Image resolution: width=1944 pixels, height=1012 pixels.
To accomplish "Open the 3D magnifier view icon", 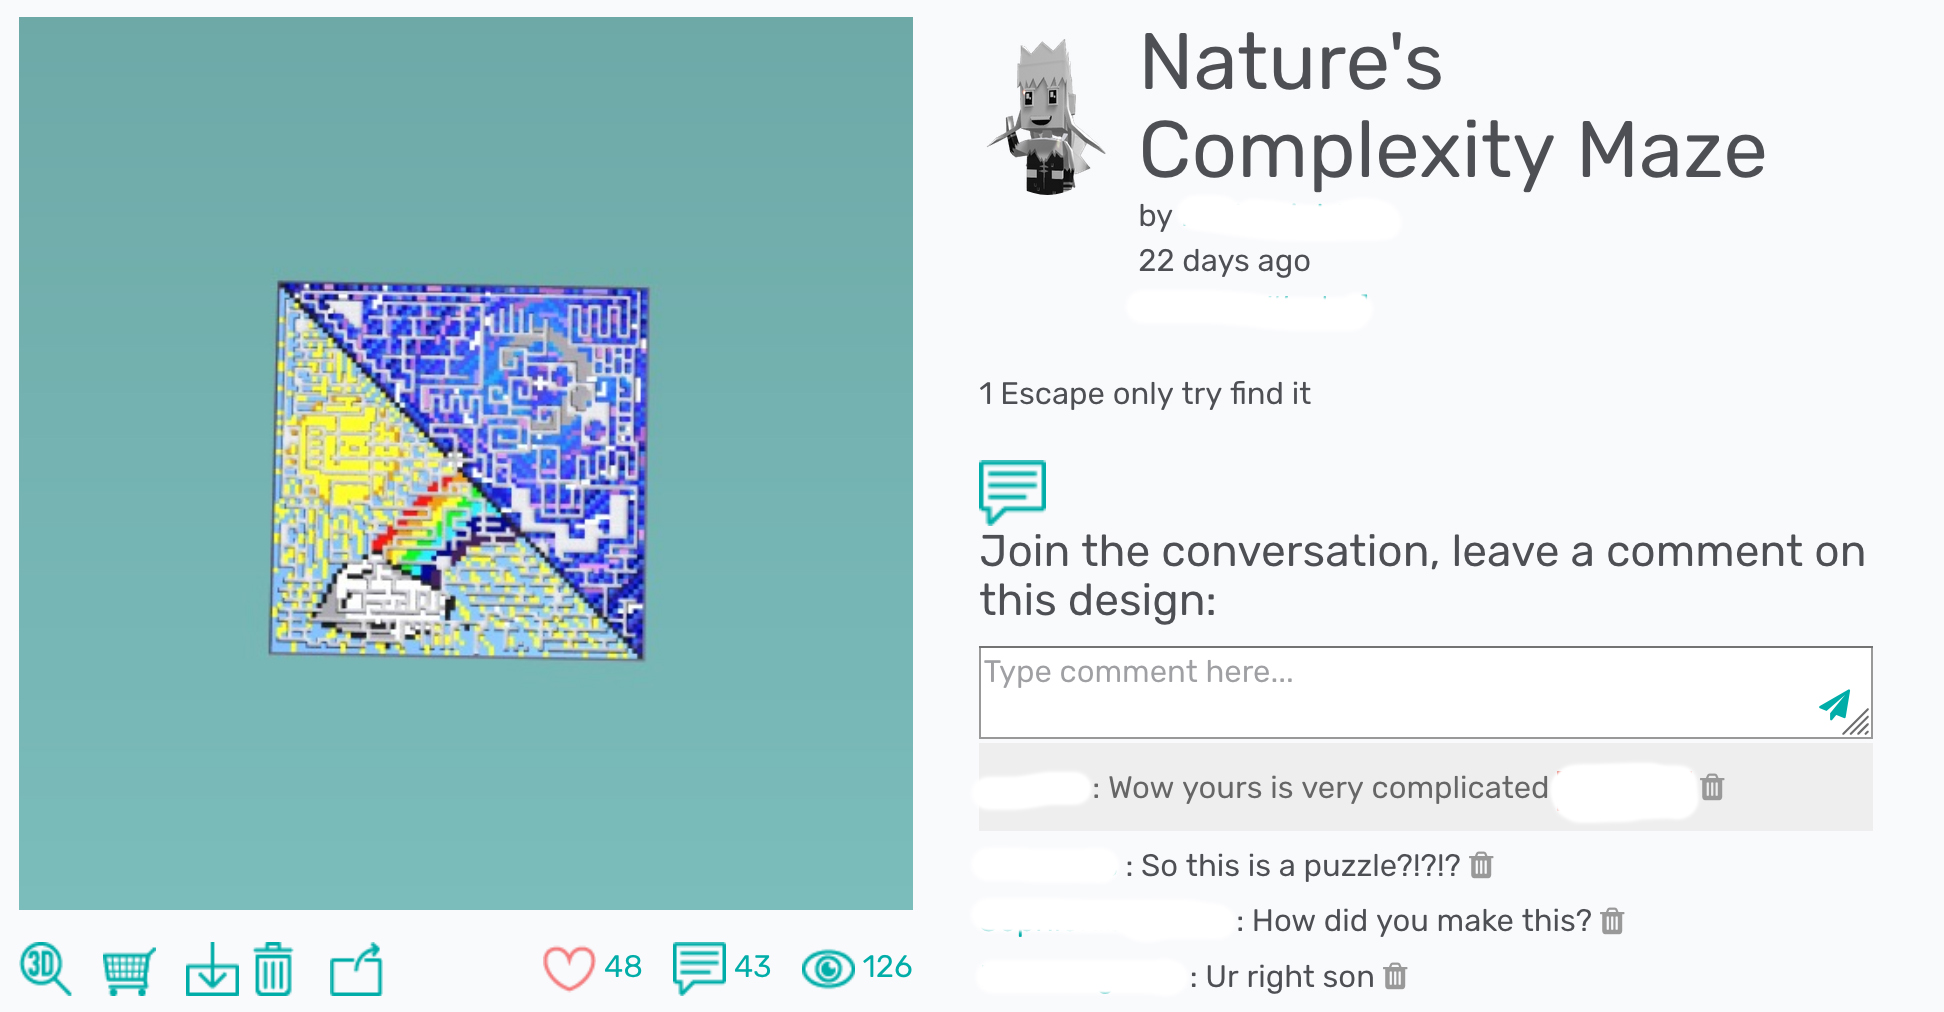I will click(45, 968).
